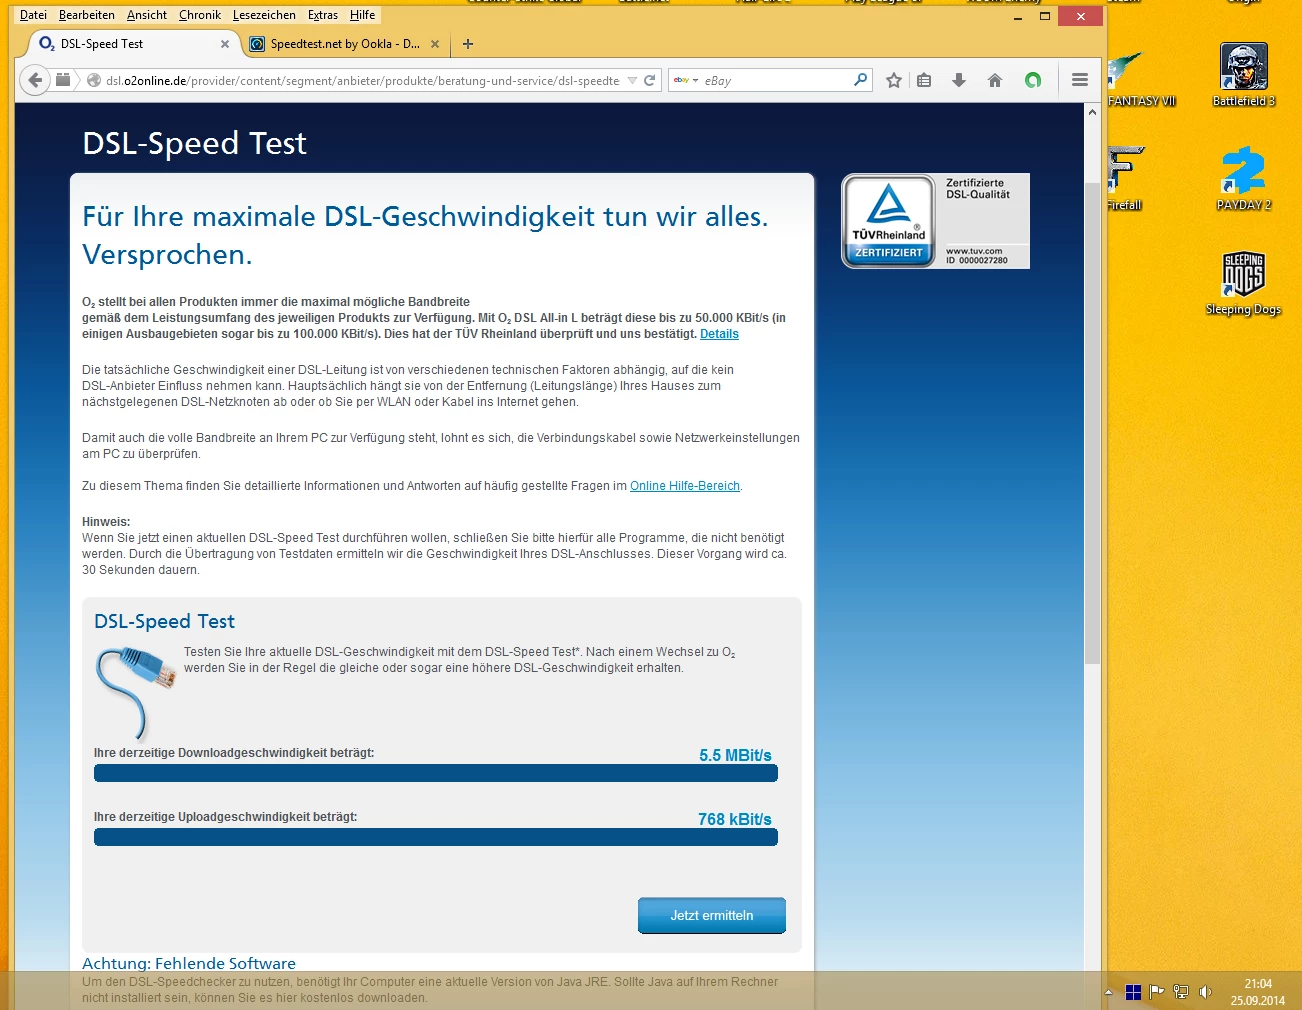Open the downloads arrow icon
Screen dimensions: 1302x1010
pos(959,80)
